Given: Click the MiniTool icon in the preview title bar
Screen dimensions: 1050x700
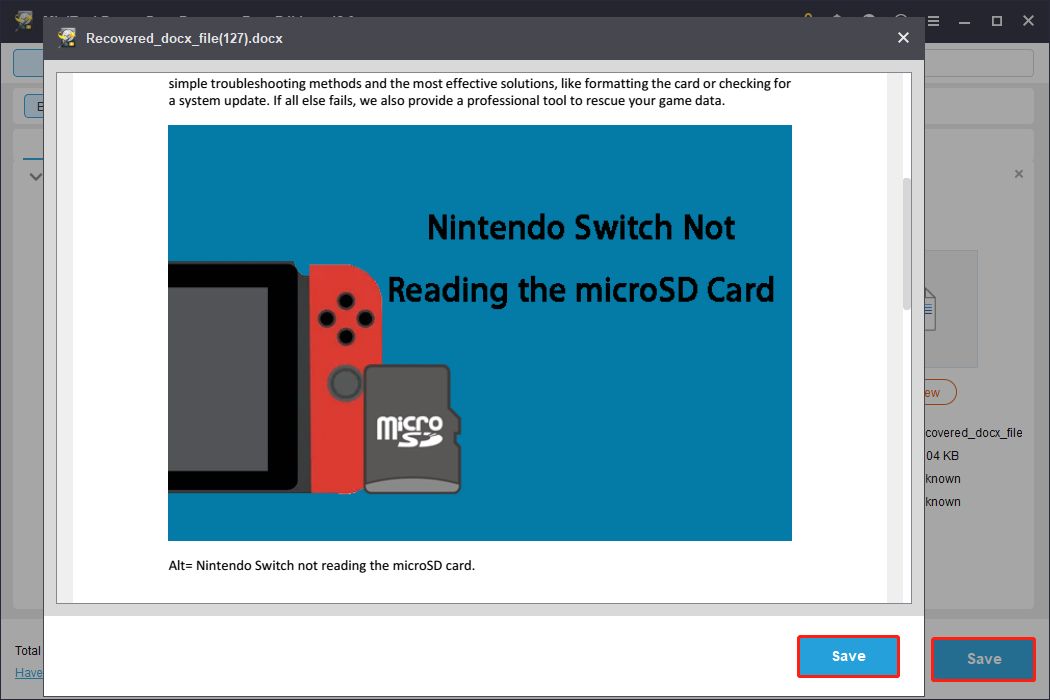Looking at the screenshot, I should coord(66,38).
